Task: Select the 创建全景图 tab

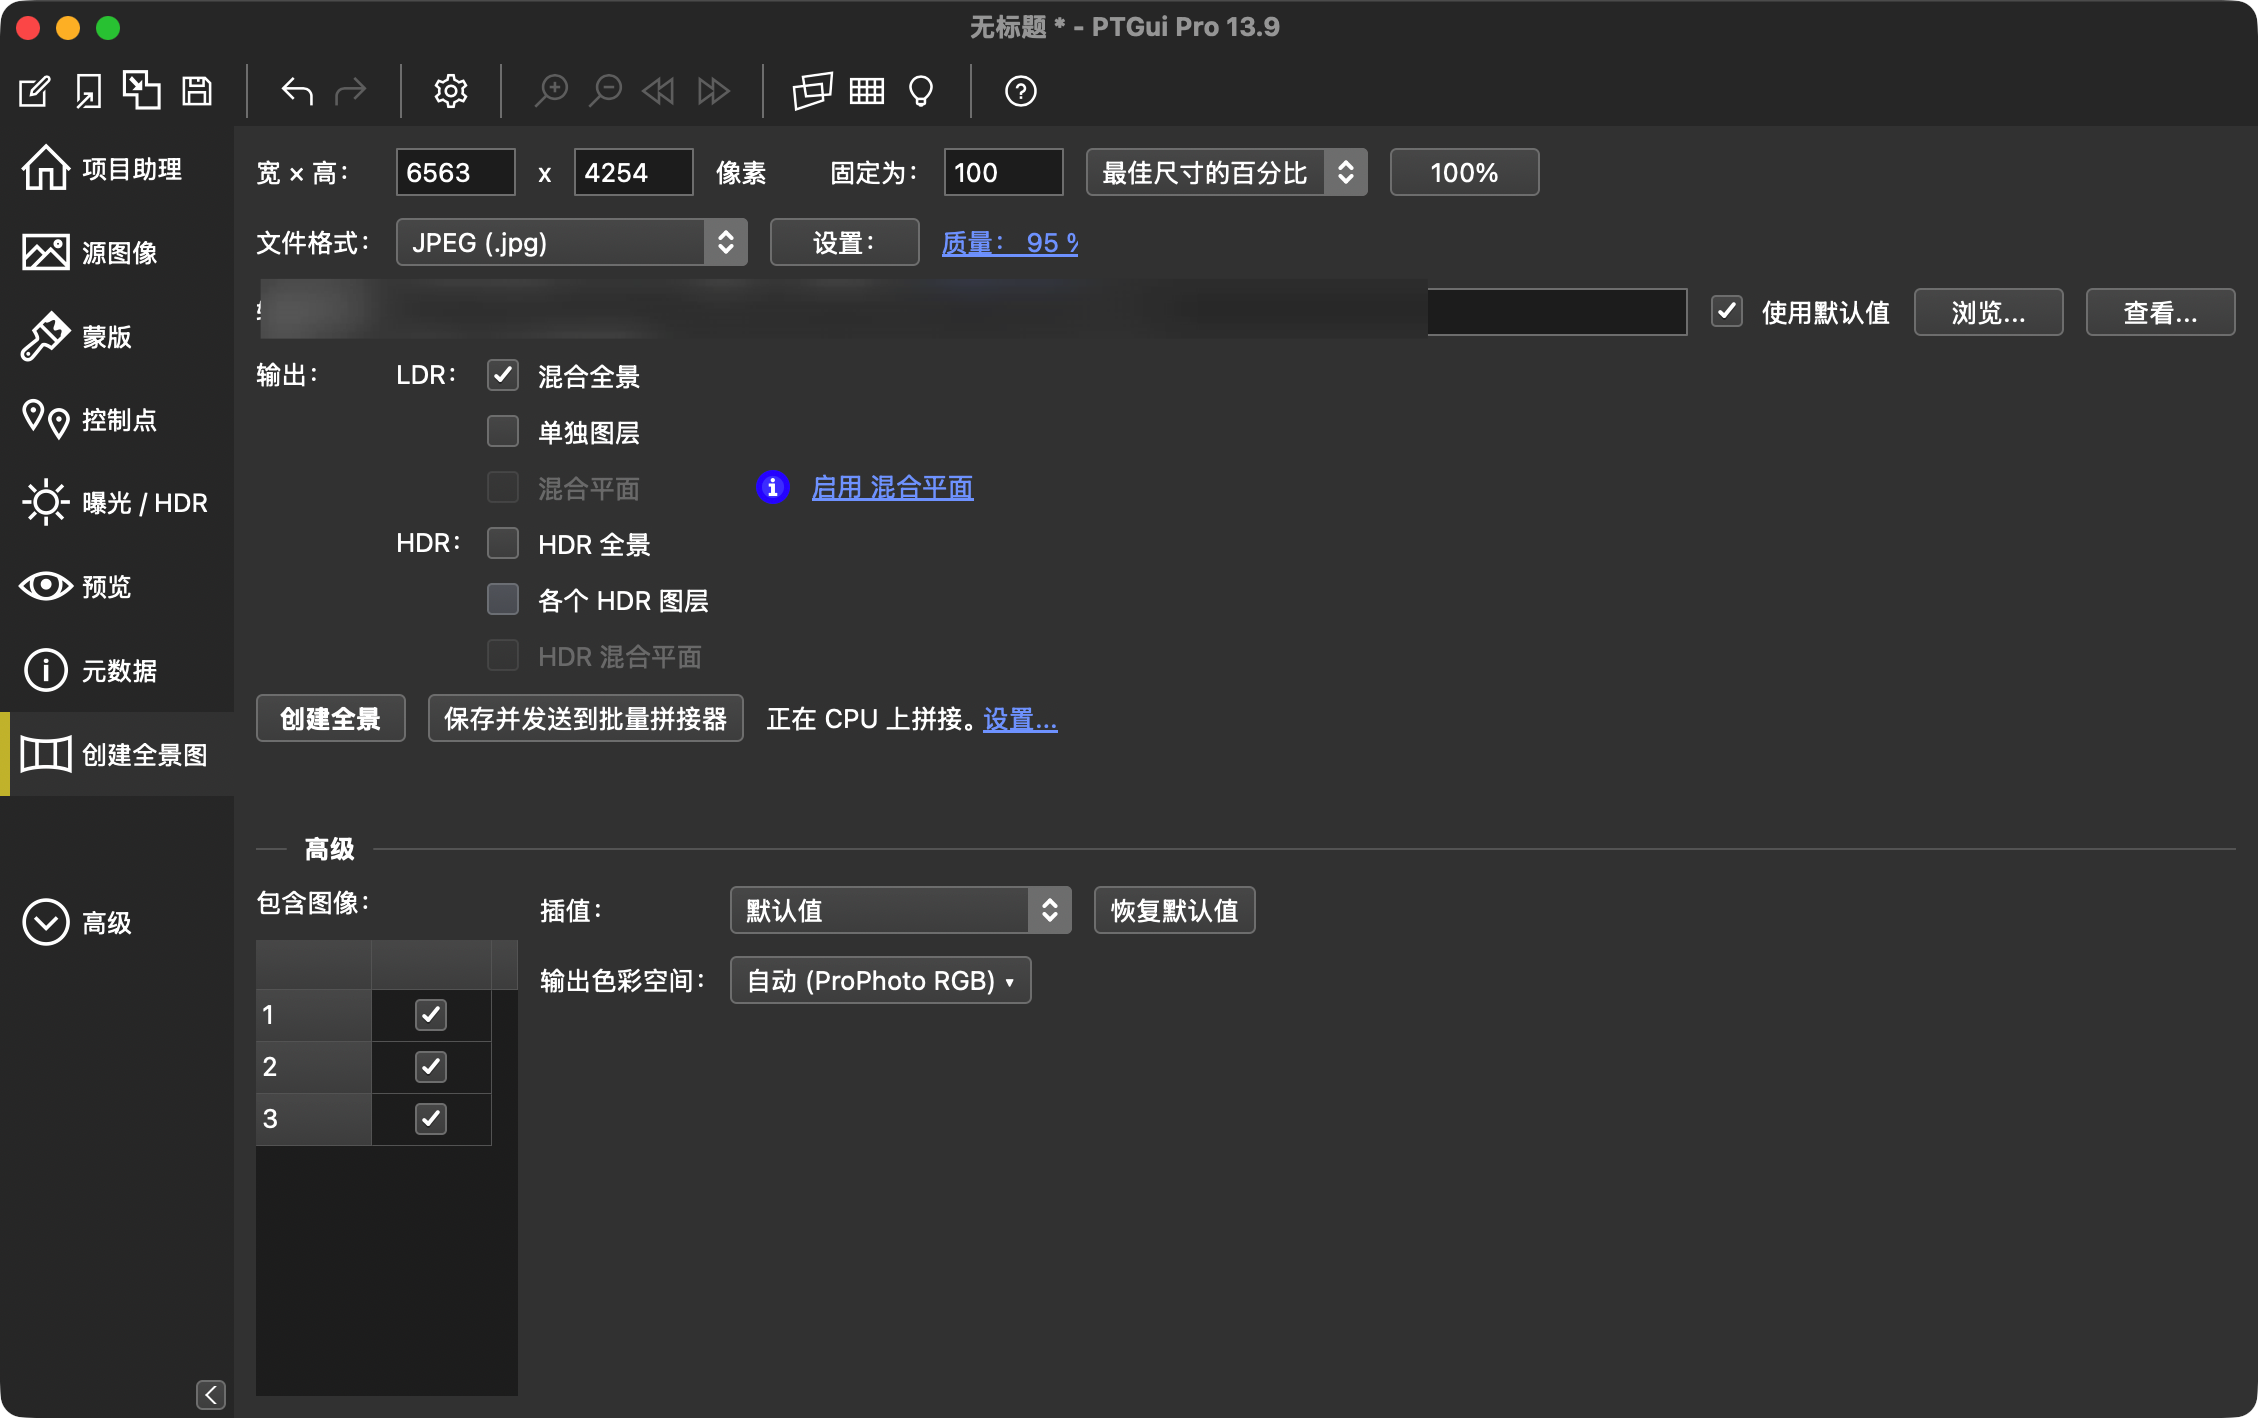Action: point(117,754)
